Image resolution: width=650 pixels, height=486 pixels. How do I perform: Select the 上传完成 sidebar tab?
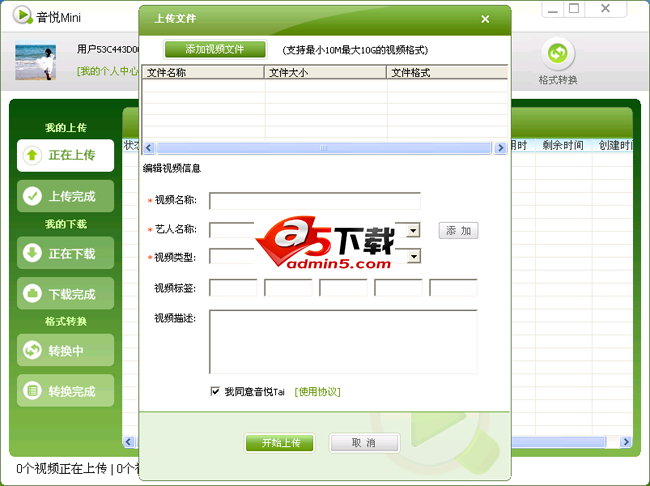click(x=65, y=196)
